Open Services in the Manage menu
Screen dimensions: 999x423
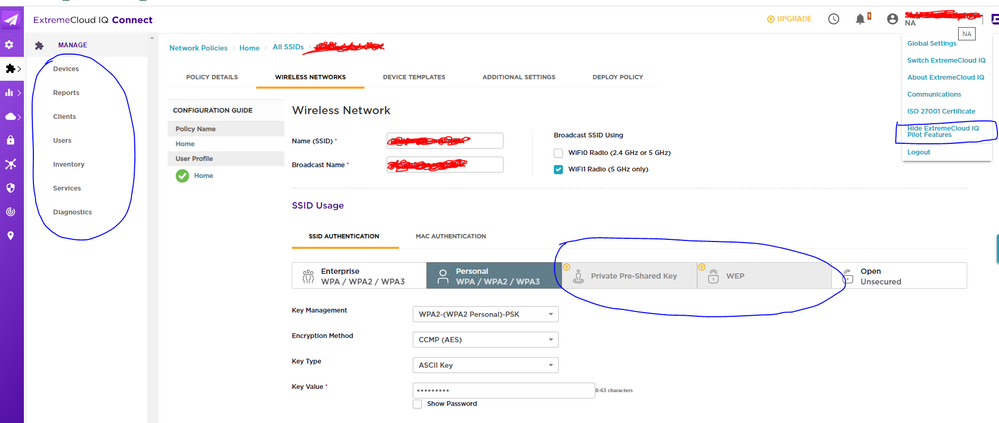[67, 189]
